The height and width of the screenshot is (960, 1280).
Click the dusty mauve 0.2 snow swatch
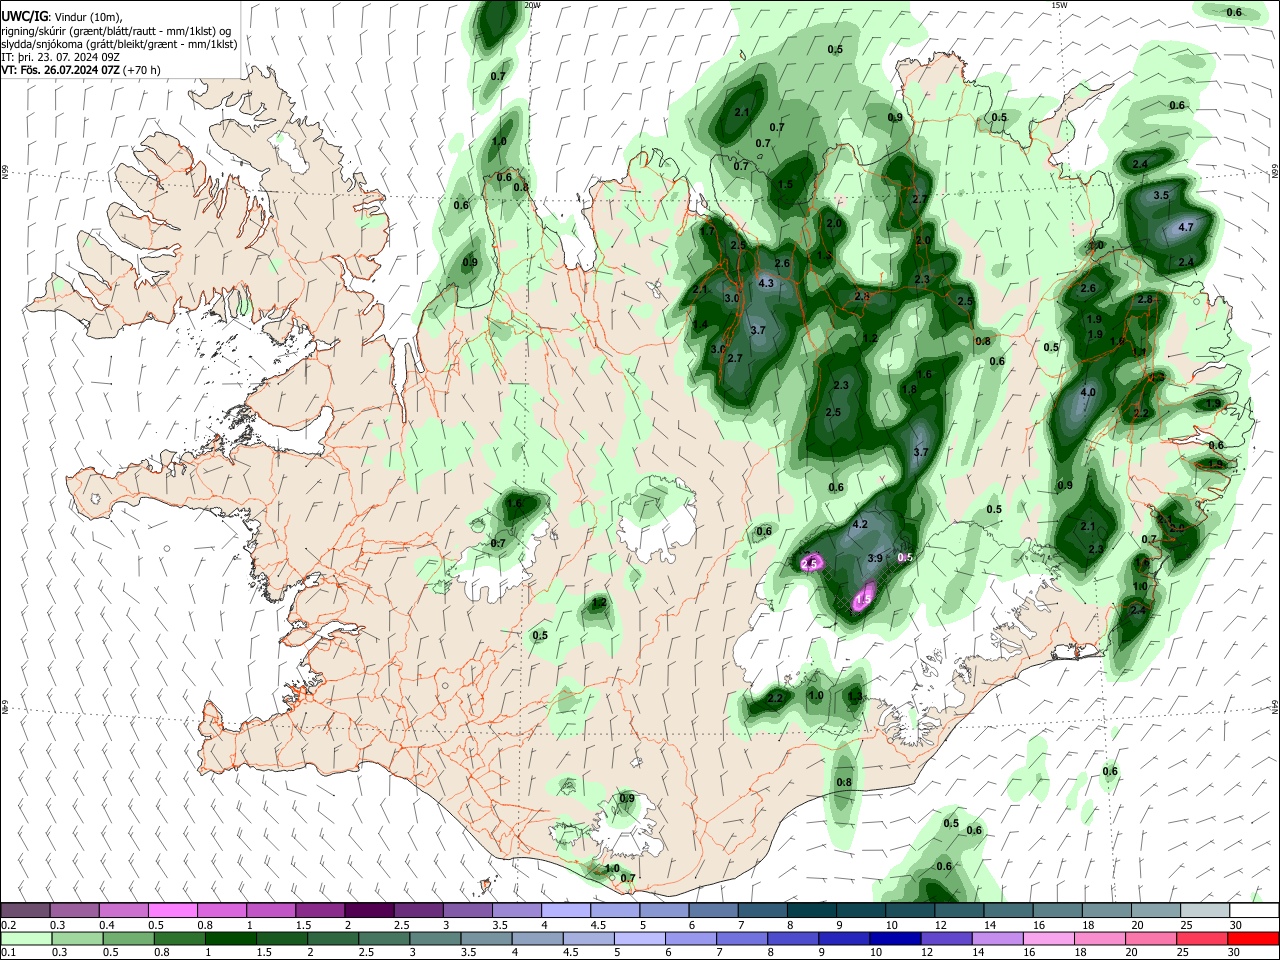[x=25, y=911]
